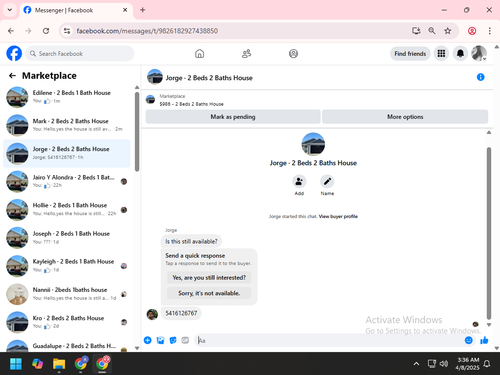Open the volume speaker tray icon
Screen dimensions: 500x375
click(x=444, y=364)
